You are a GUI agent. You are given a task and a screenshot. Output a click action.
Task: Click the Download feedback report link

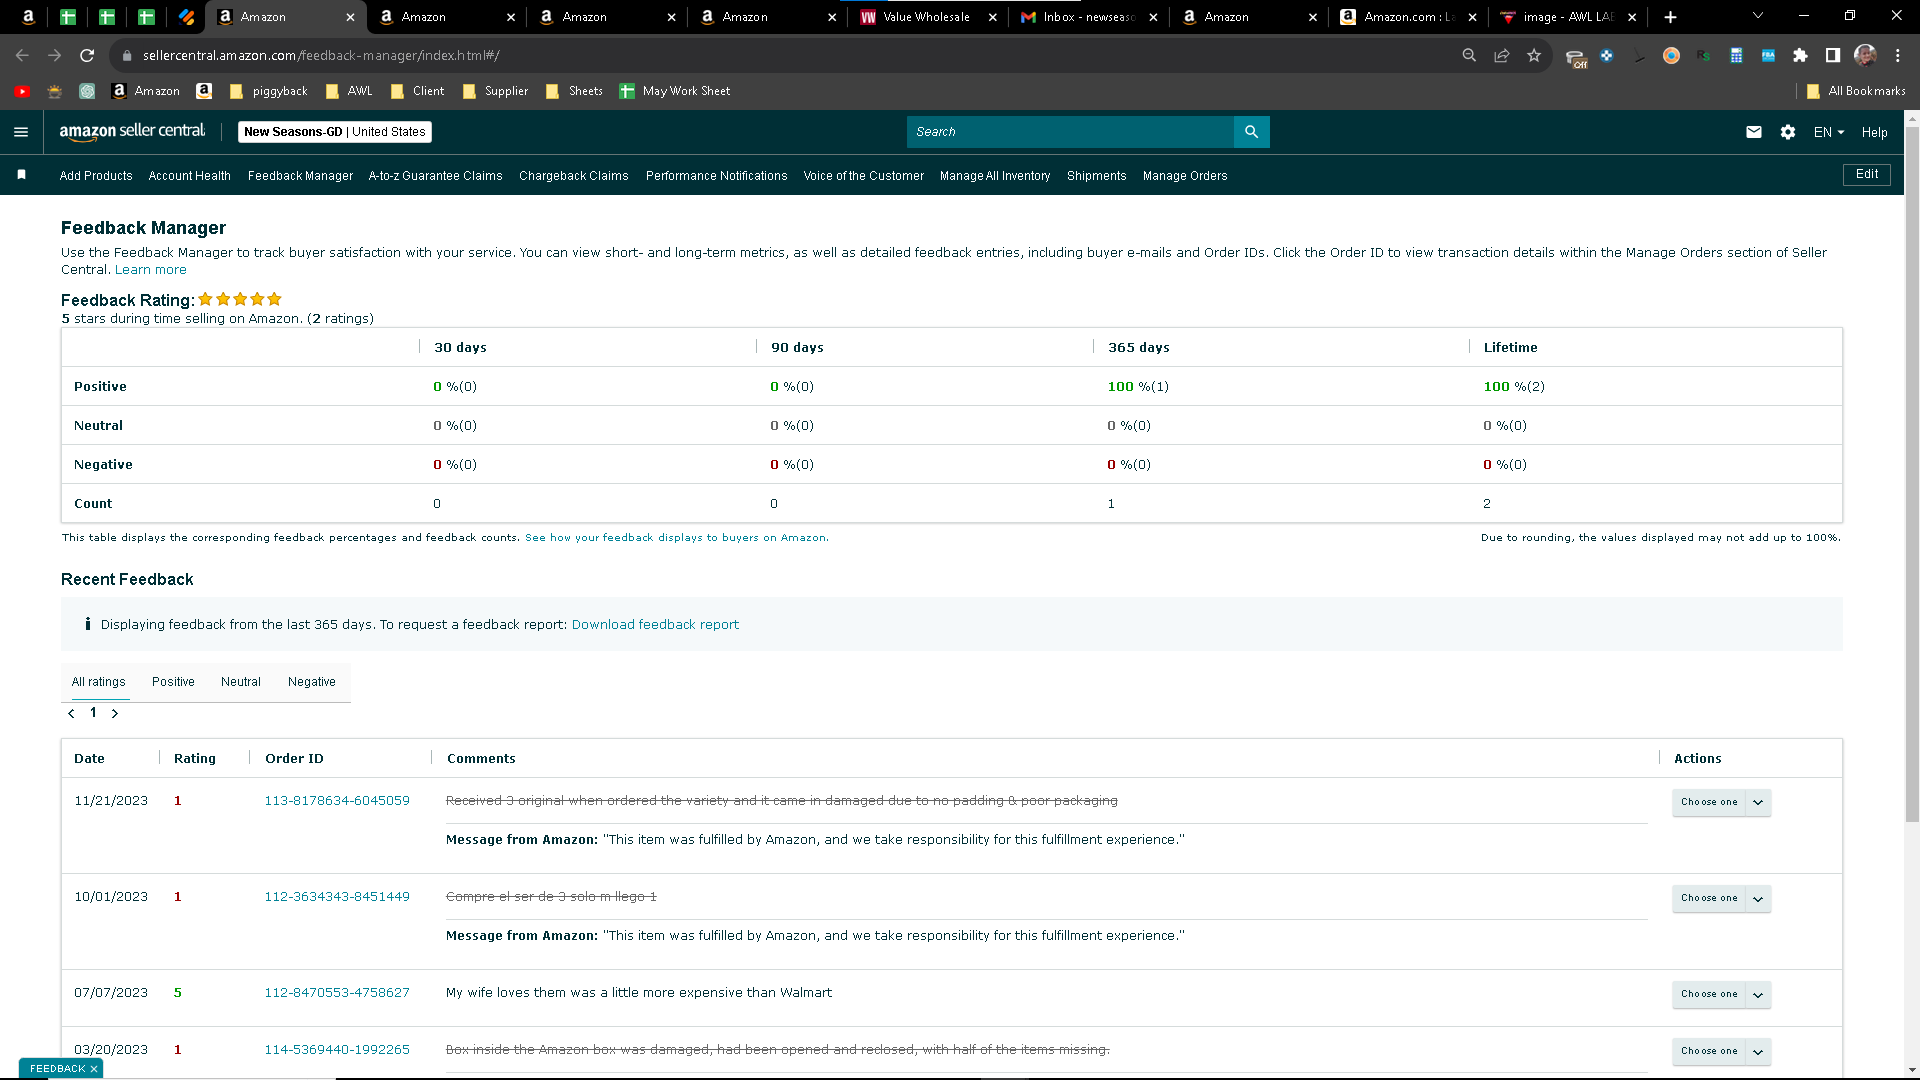655,625
